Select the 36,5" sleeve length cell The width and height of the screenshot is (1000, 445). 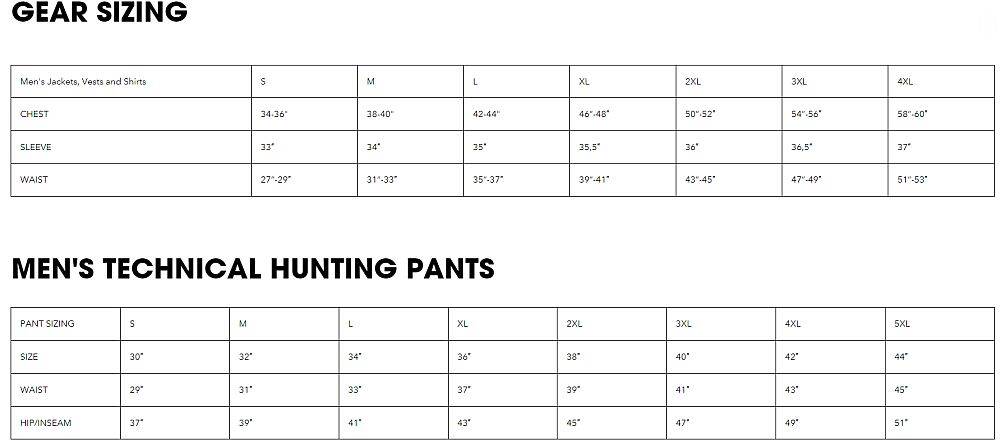tap(801, 147)
